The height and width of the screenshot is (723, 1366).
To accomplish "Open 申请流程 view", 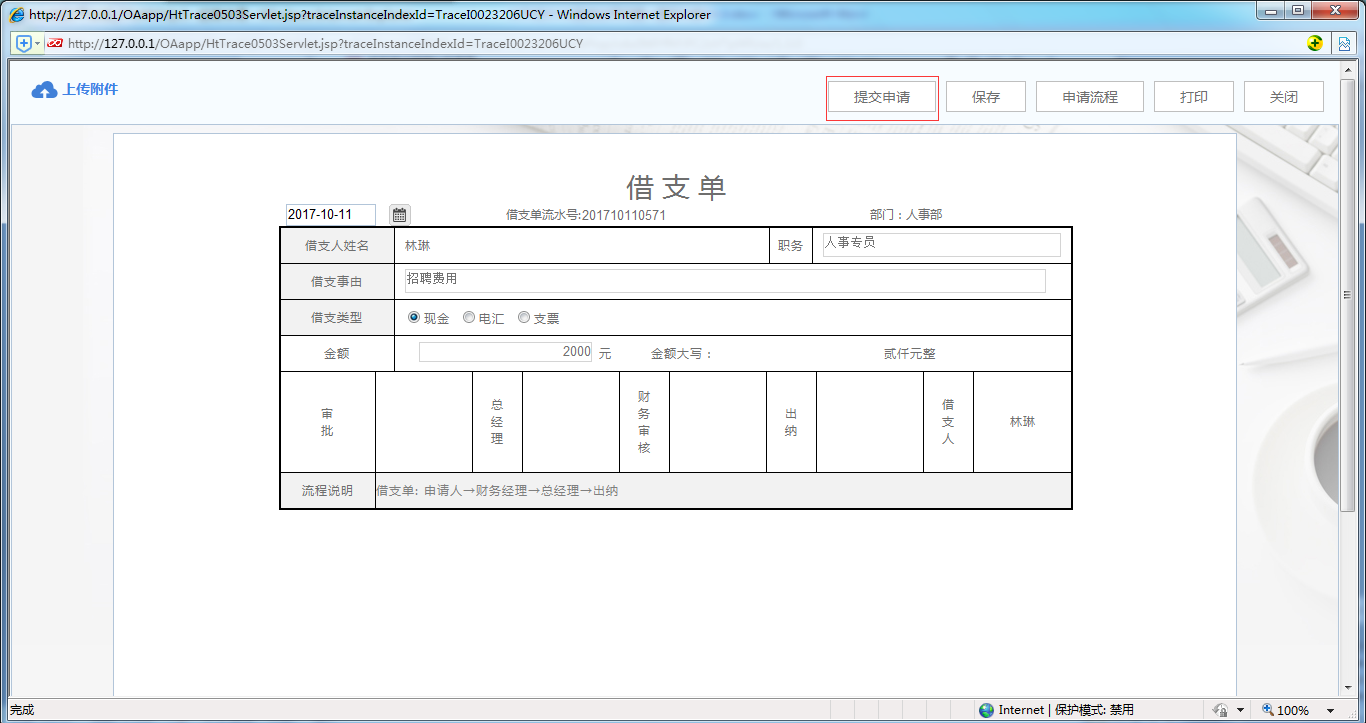I will (x=1089, y=96).
